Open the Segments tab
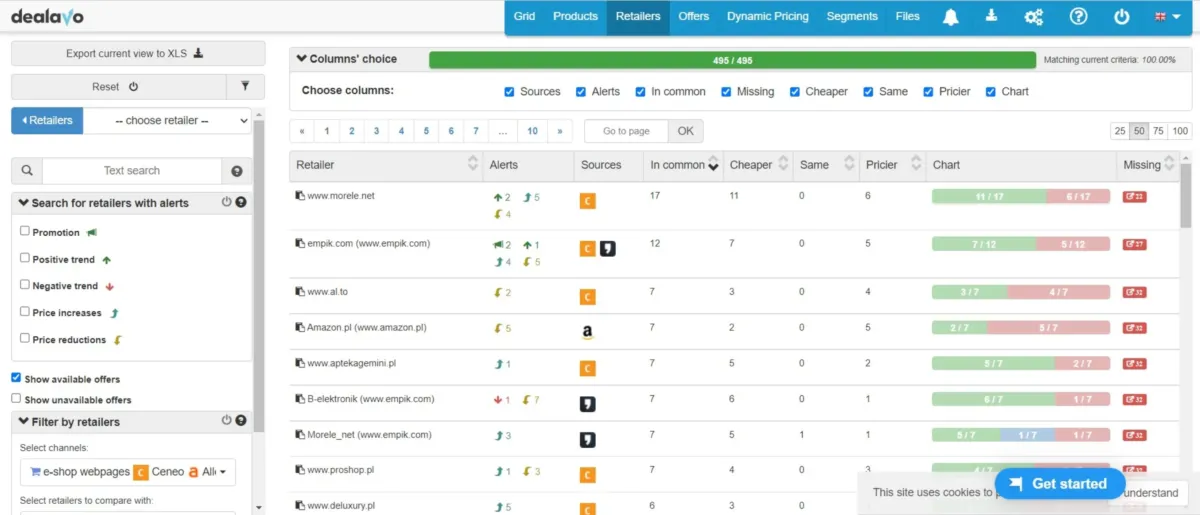This screenshot has height=515, width=1200. 852,16
